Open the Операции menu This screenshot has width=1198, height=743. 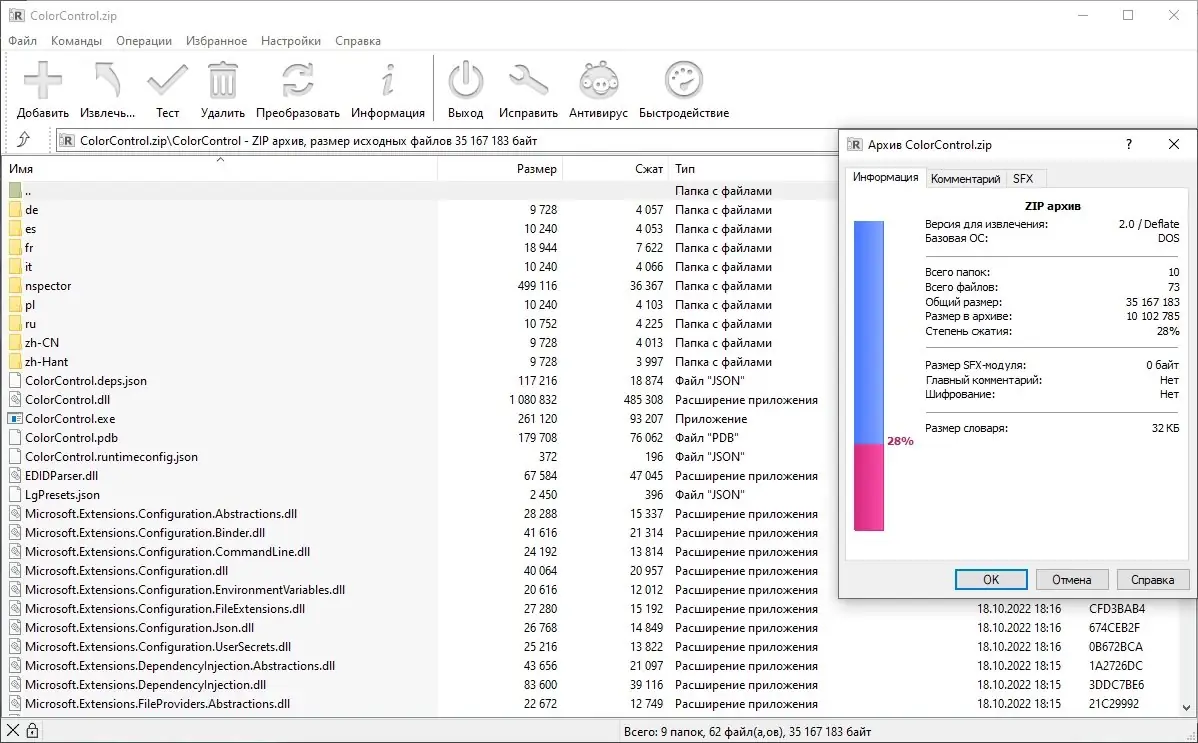click(x=144, y=41)
